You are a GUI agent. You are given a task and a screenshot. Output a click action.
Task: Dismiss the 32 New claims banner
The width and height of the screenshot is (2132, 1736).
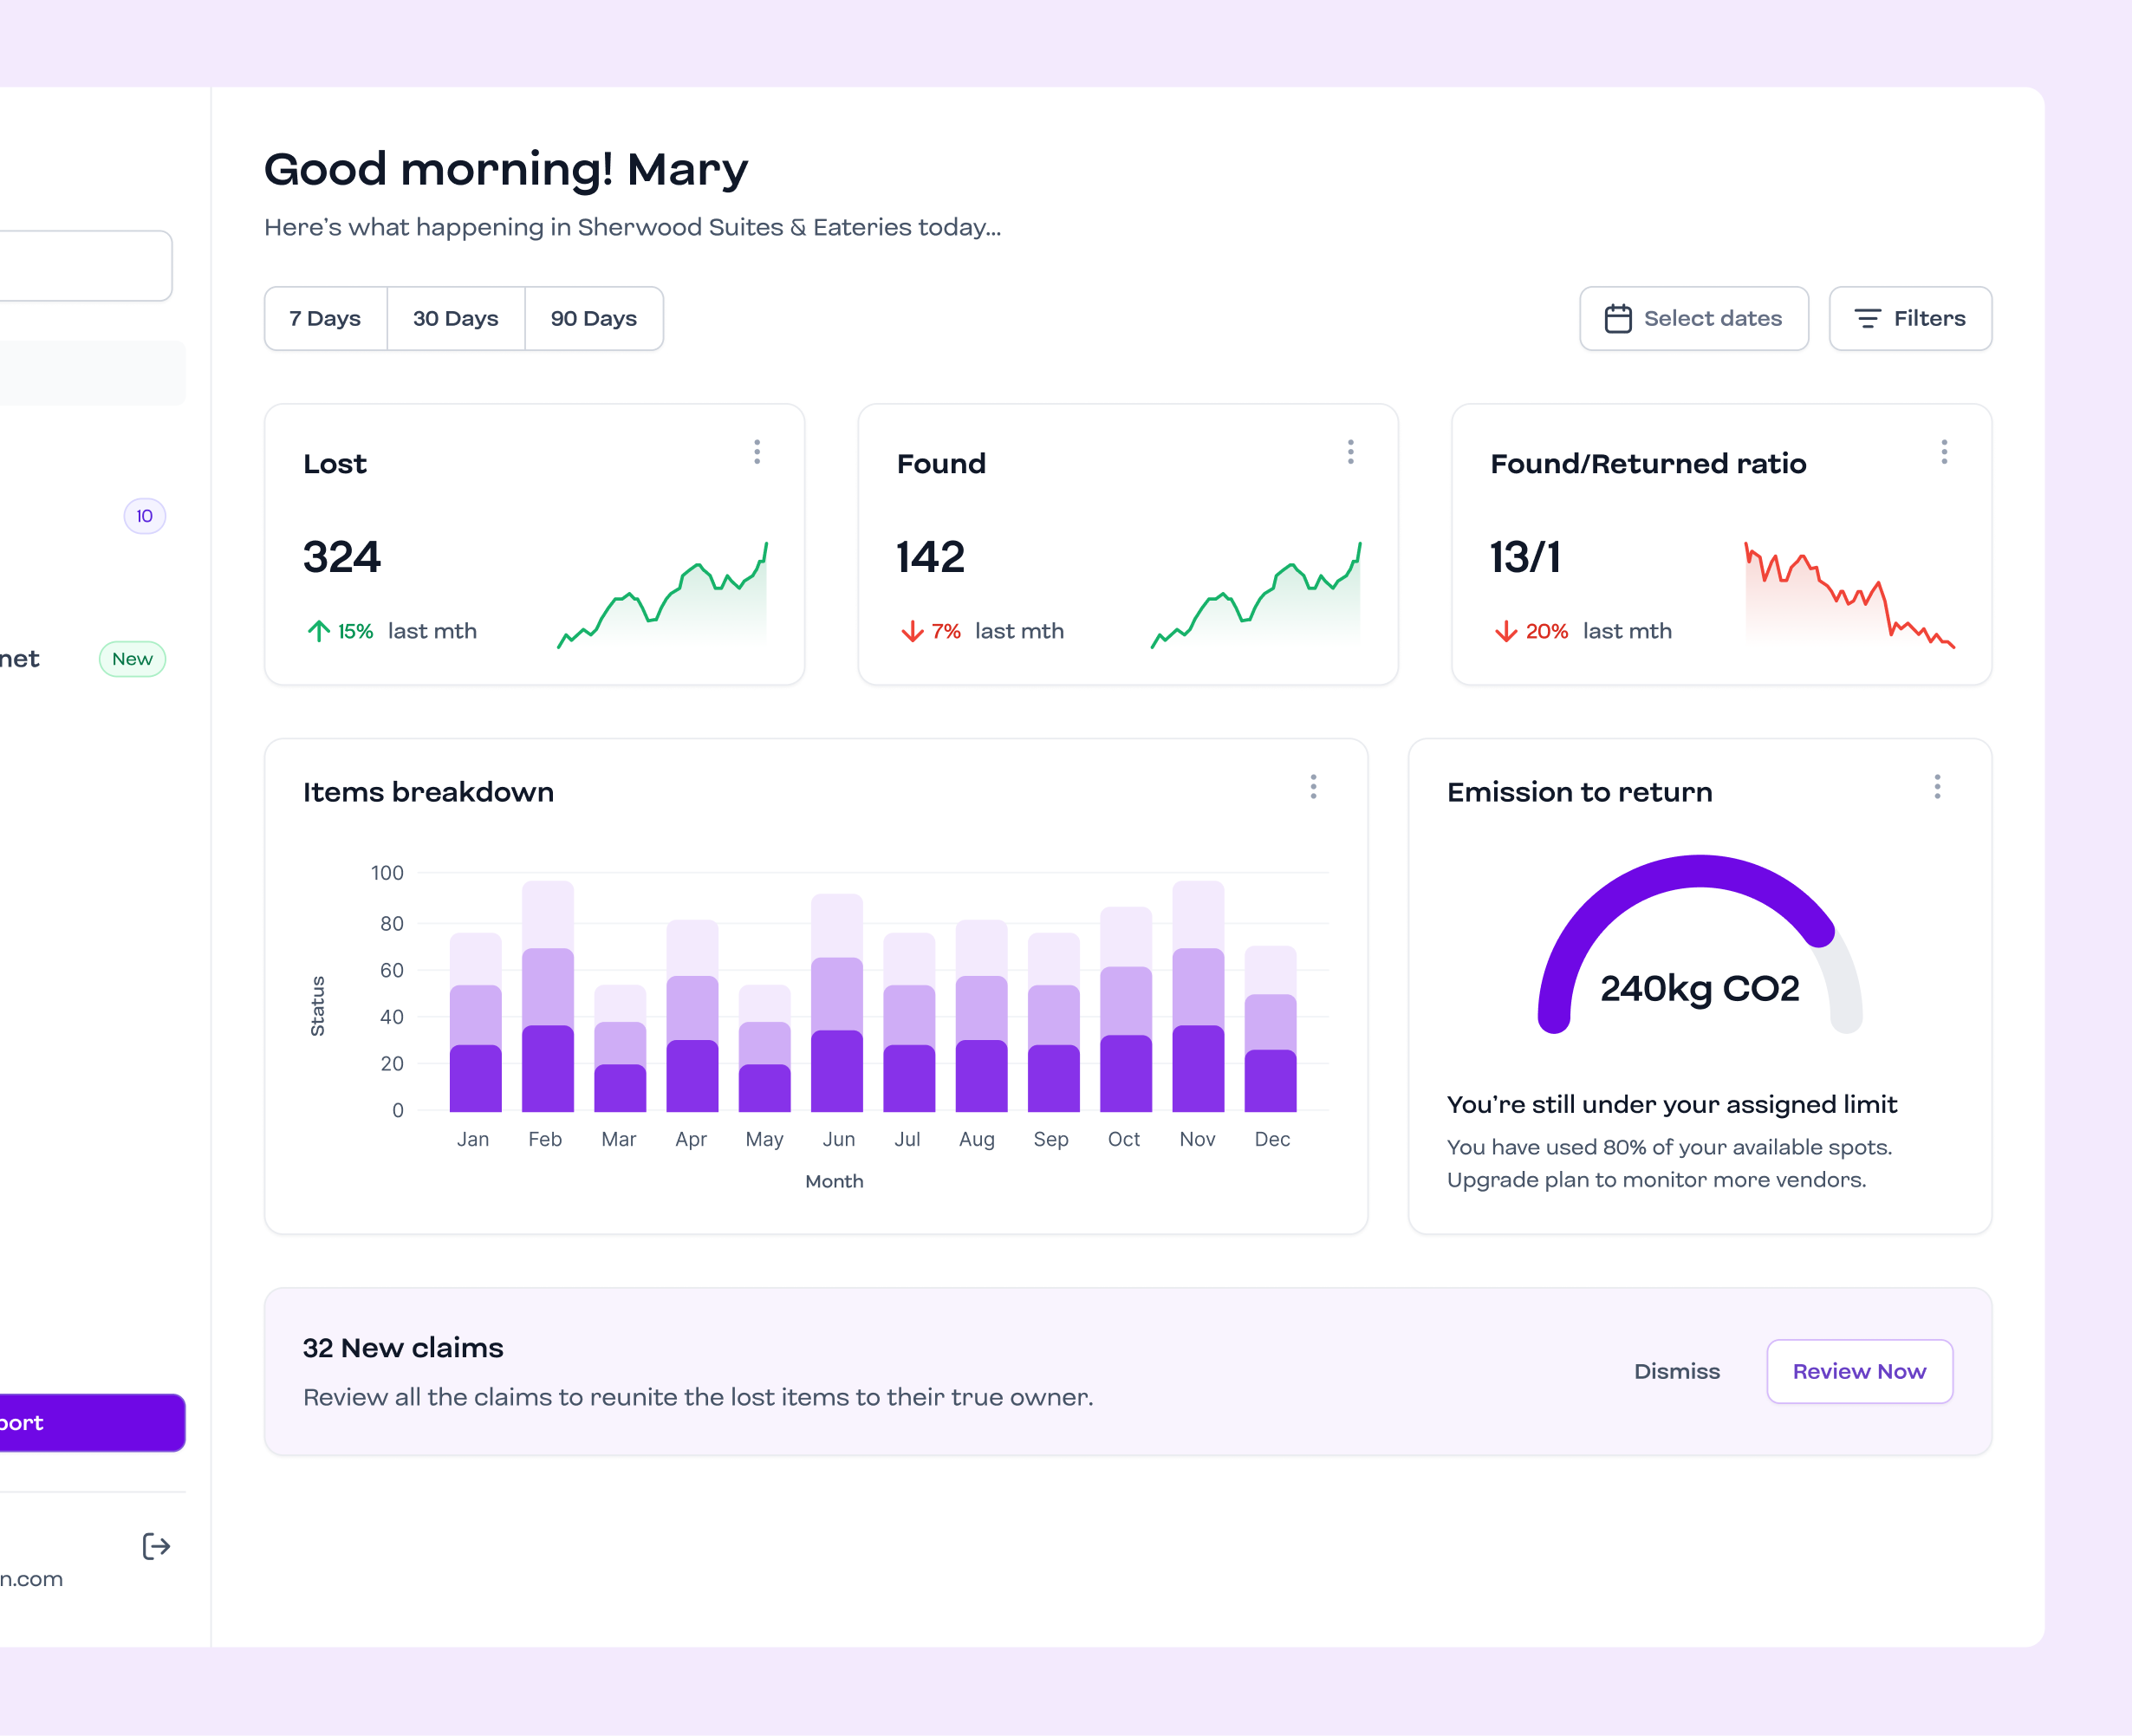[1677, 1371]
